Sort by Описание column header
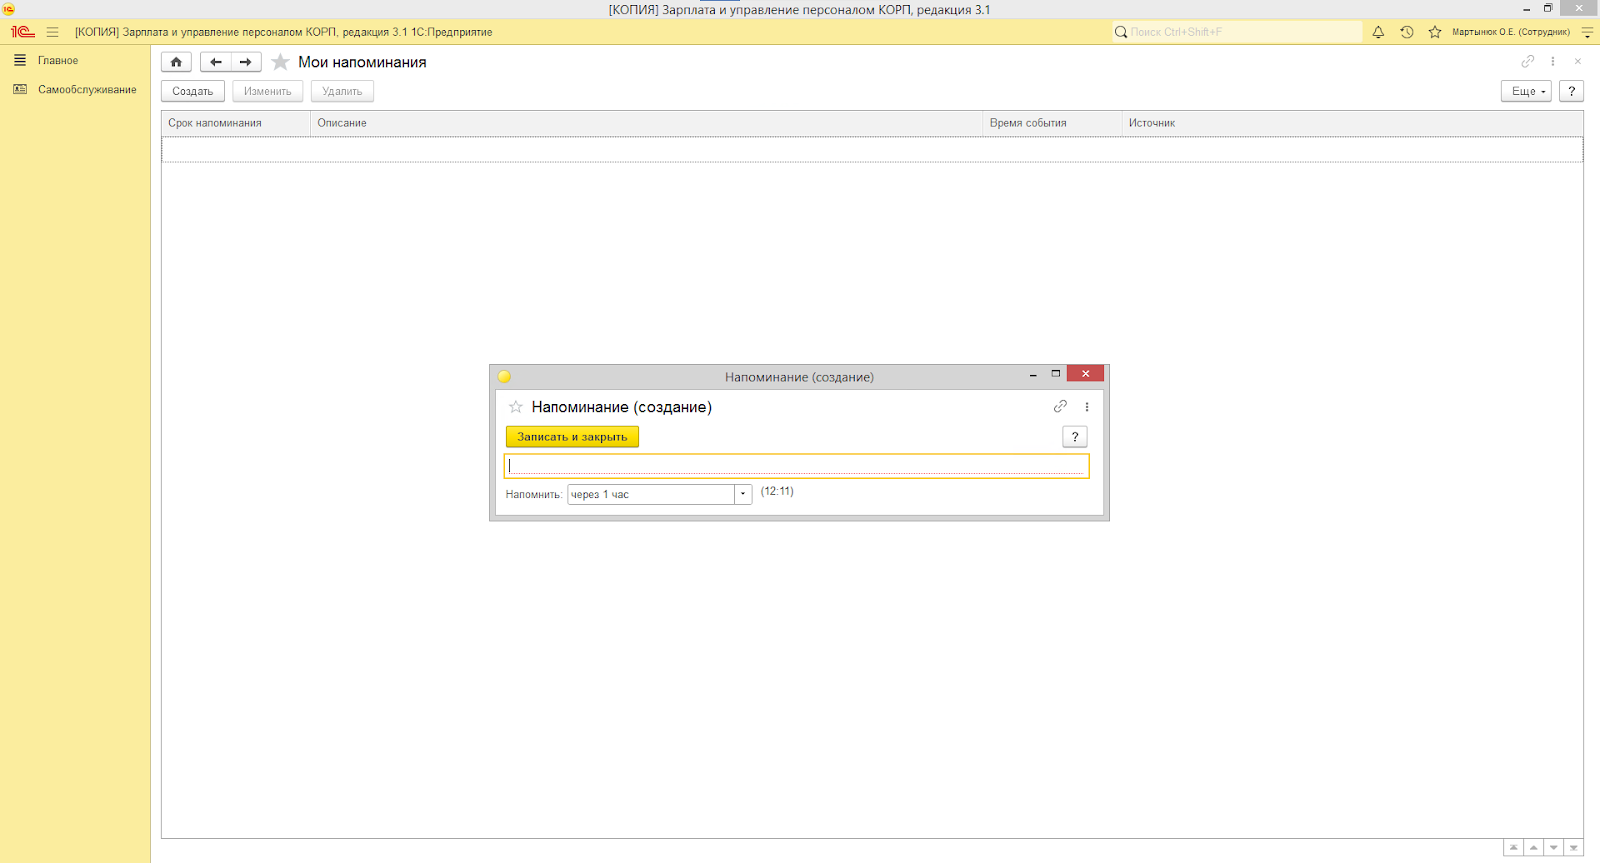Screen dimensions: 1600x863 [x=647, y=123]
